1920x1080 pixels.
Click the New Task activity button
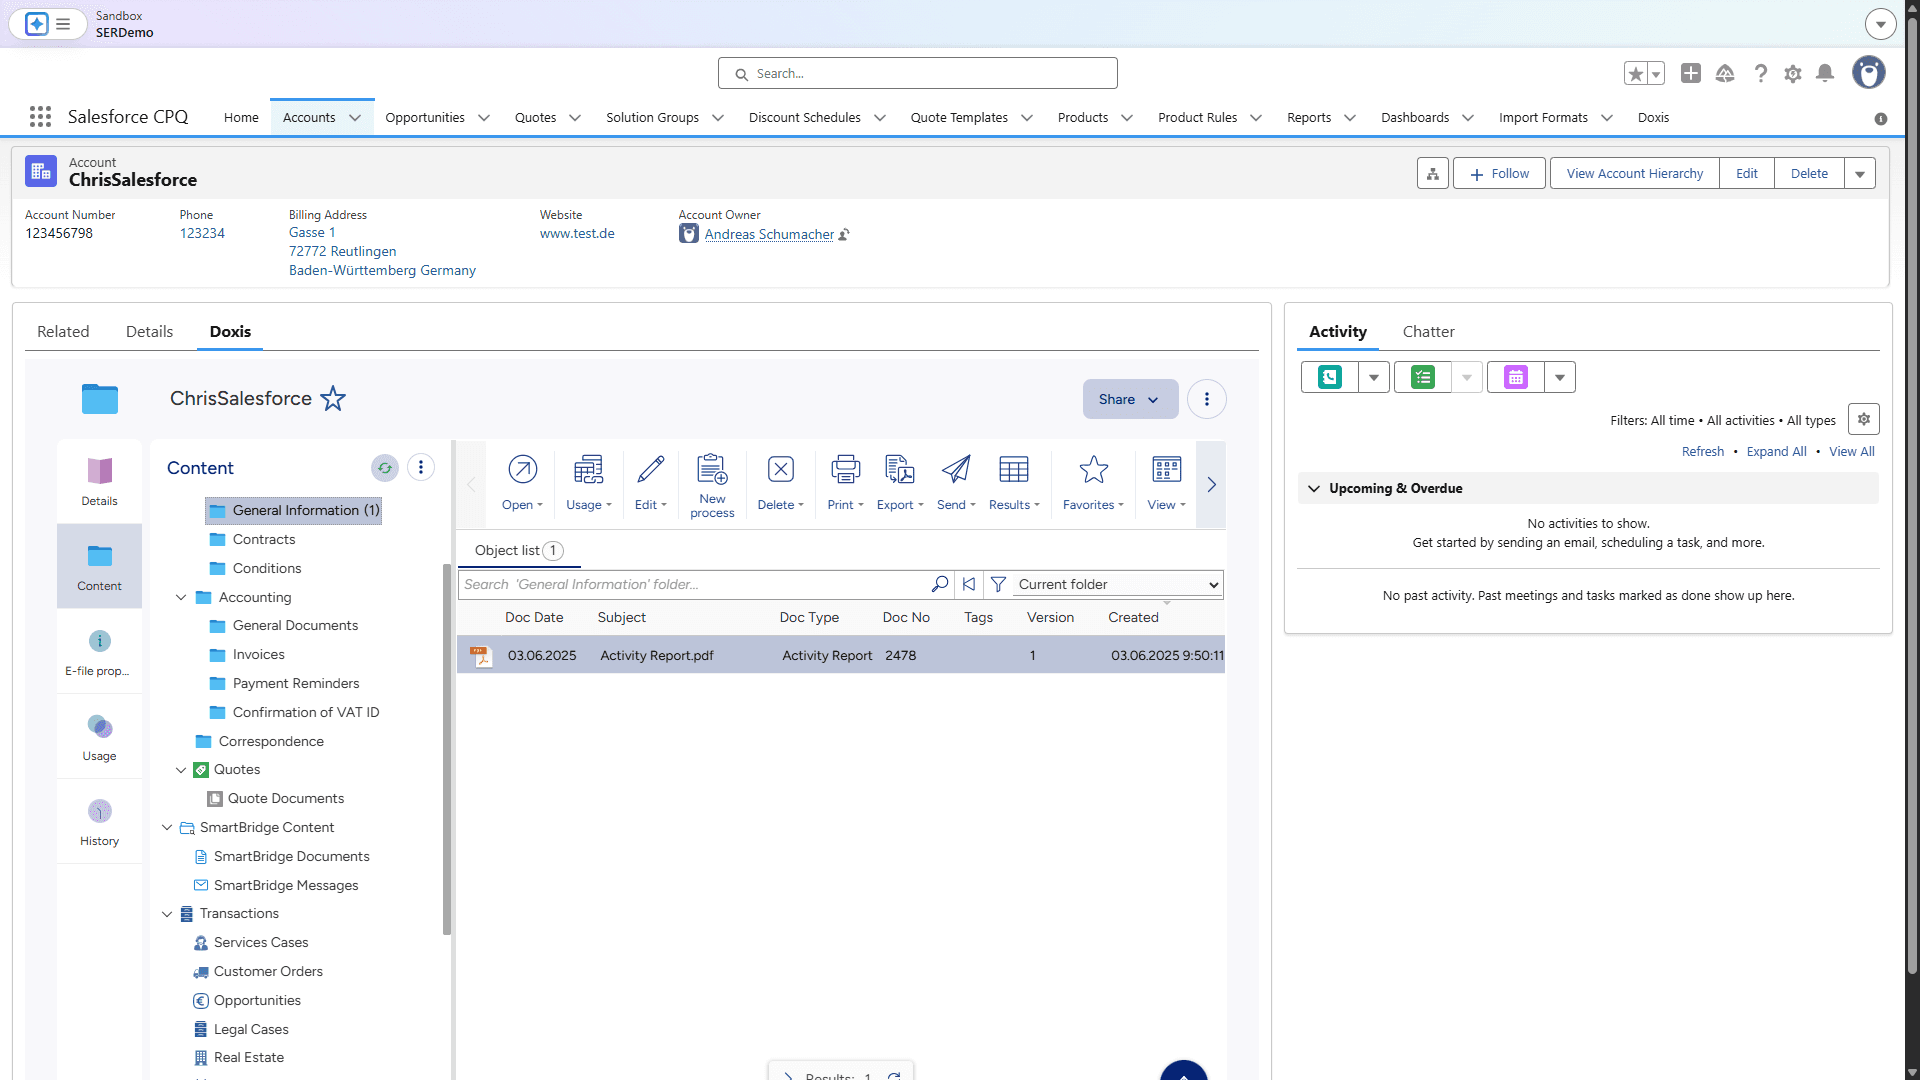[x=1422, y=377]
